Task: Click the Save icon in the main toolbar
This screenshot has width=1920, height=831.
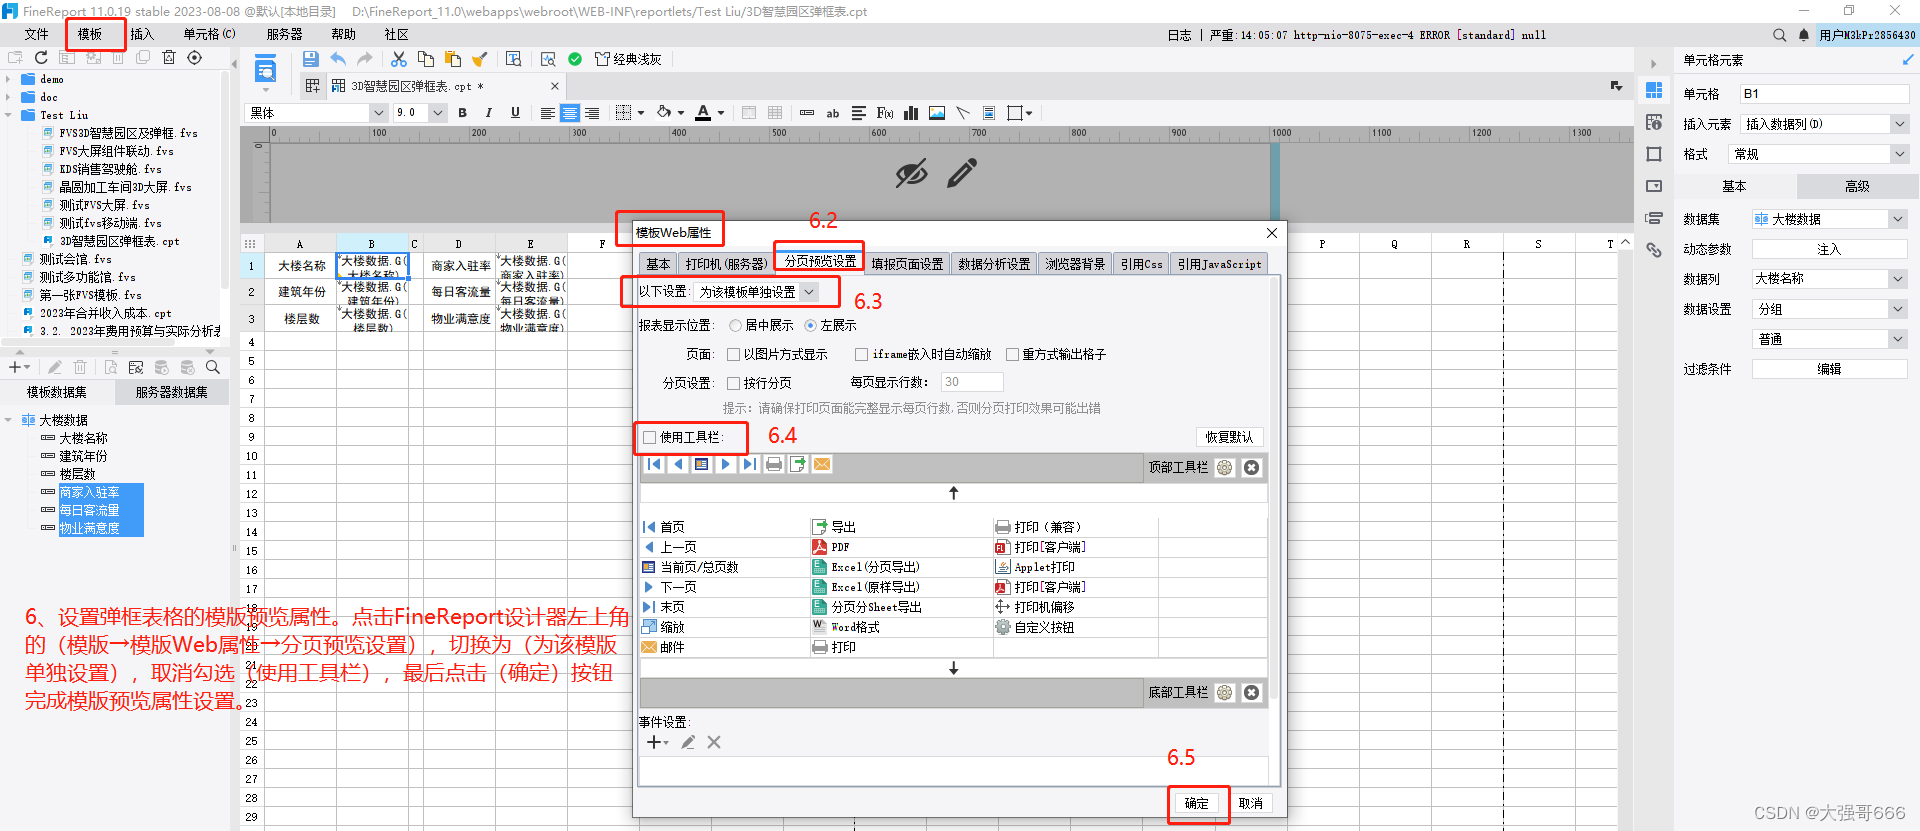Action: click(x=310, y=59)
